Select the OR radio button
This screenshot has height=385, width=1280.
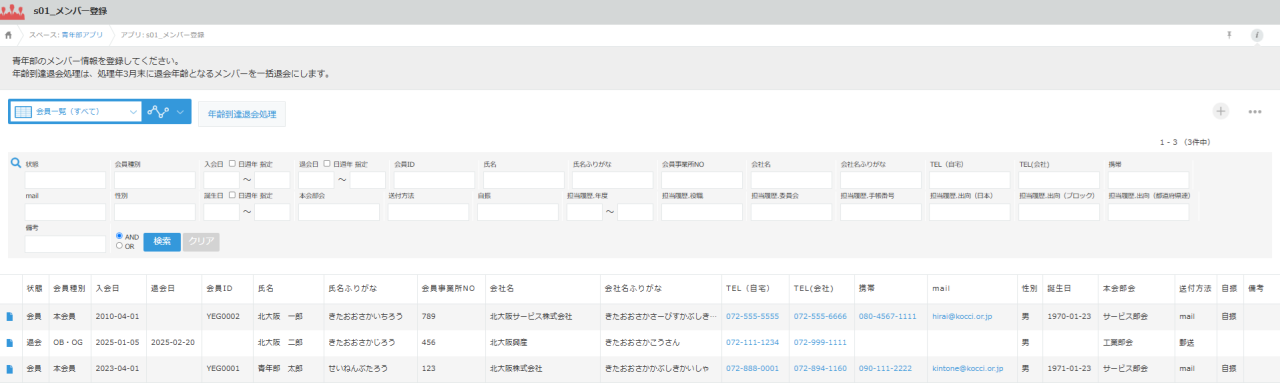(120, 246)
